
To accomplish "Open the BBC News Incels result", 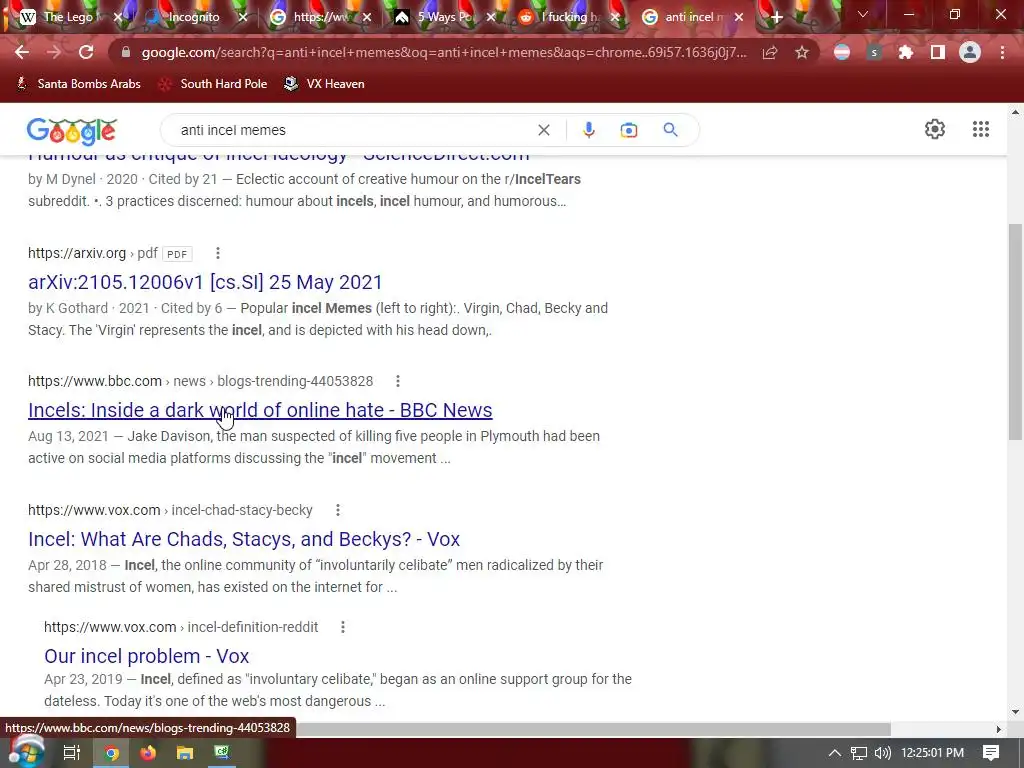I will click(260, 410).
